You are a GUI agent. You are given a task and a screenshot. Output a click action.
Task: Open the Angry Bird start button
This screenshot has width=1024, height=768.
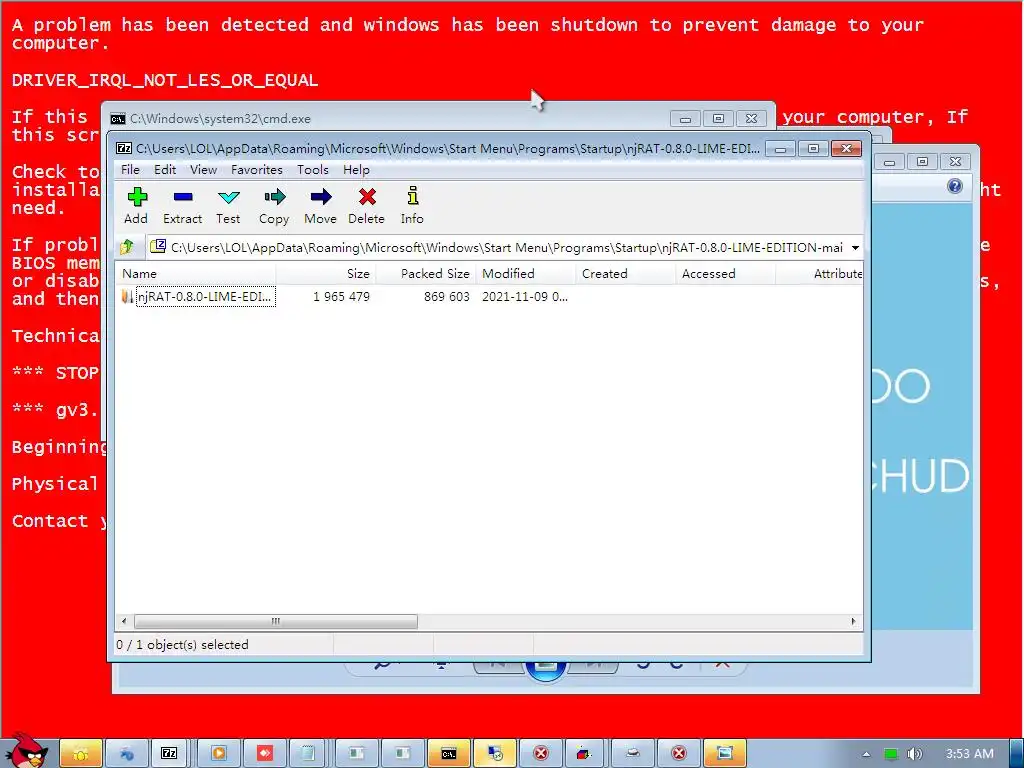26,751
